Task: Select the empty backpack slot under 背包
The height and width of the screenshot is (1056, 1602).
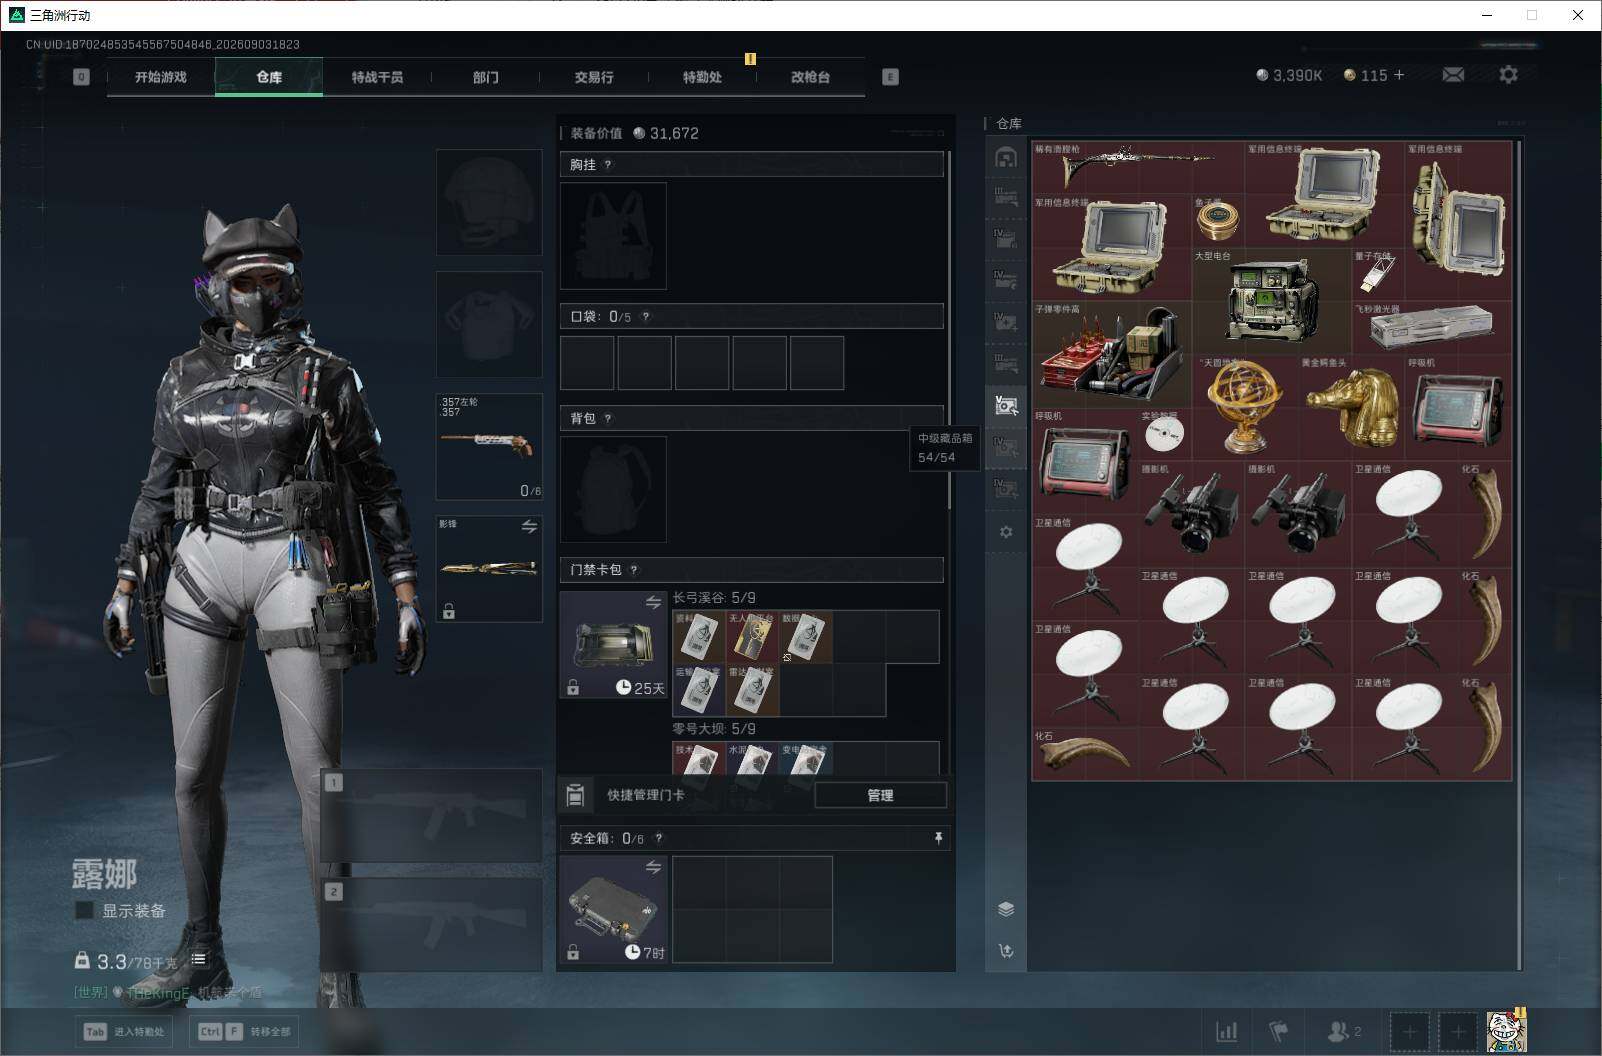Action: 613,489
